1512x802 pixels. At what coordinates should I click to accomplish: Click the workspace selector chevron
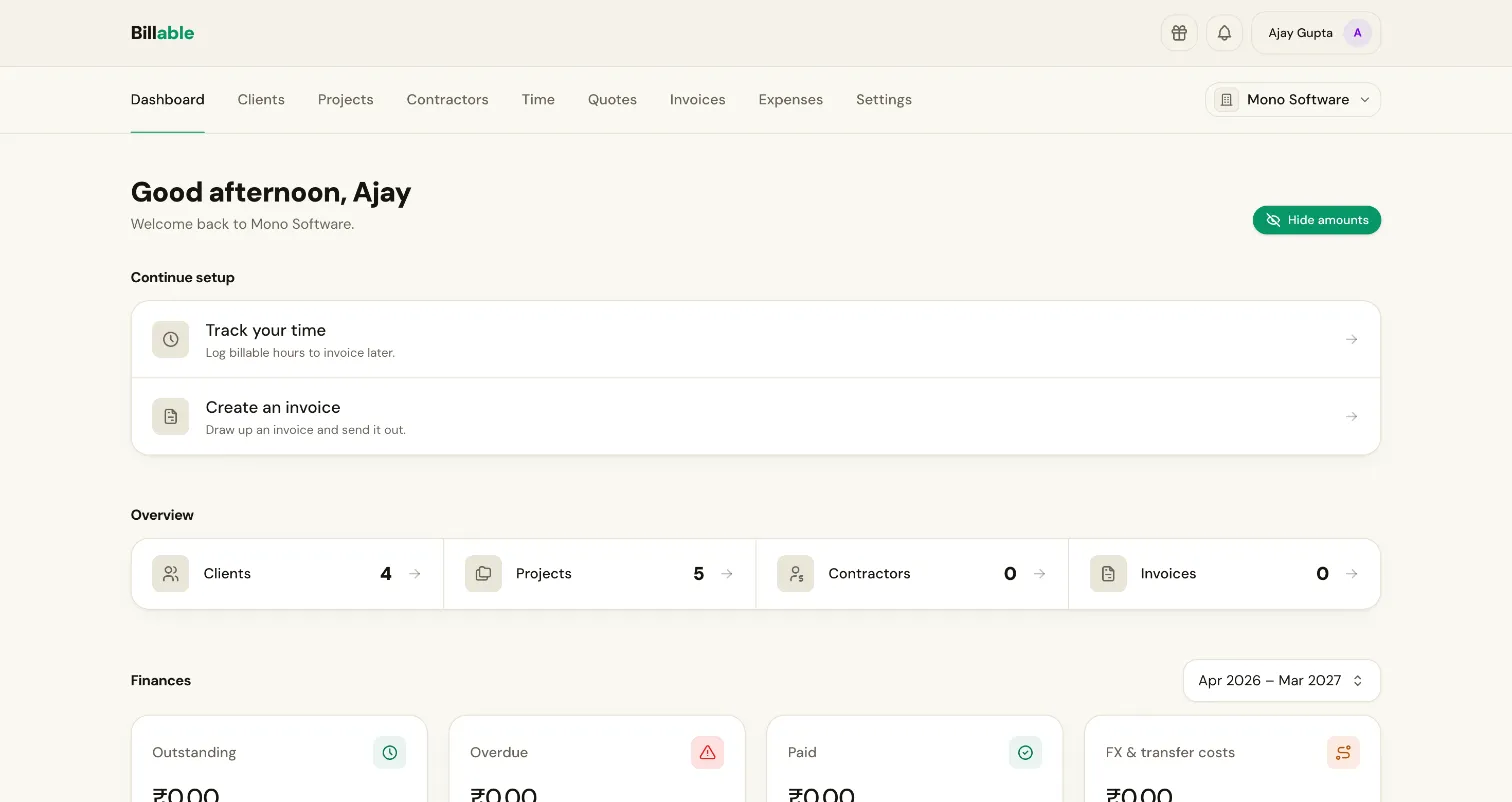click(x=1365, y=100)
